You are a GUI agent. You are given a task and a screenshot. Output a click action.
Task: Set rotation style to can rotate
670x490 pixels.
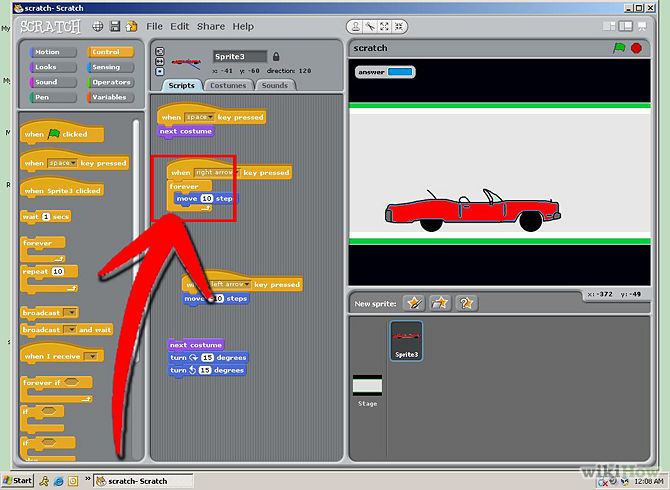point(159,51)
